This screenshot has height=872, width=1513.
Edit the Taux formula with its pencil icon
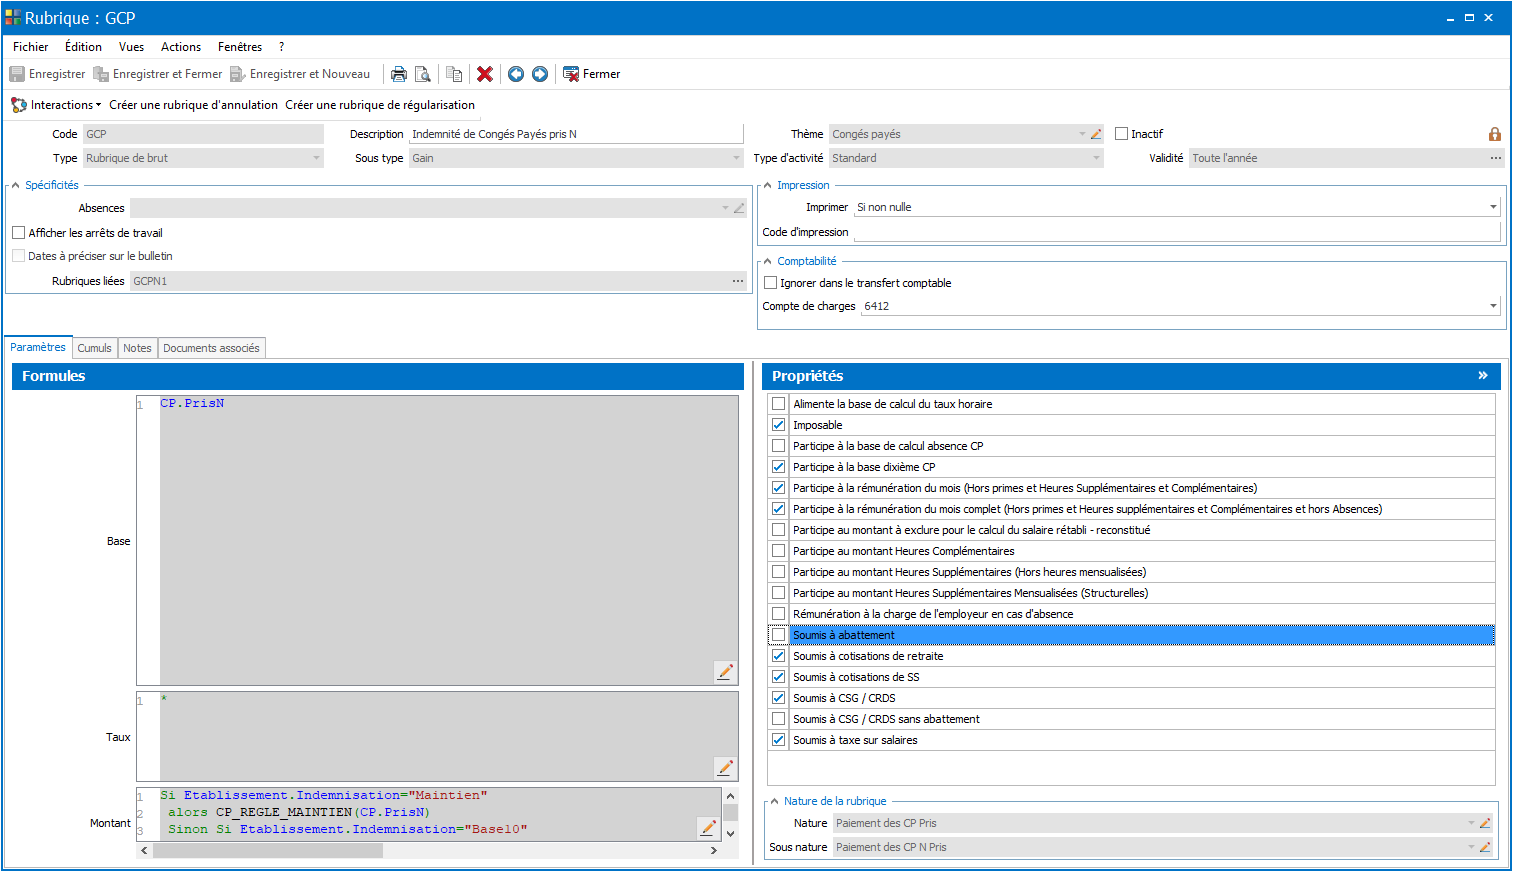point(726,768)
